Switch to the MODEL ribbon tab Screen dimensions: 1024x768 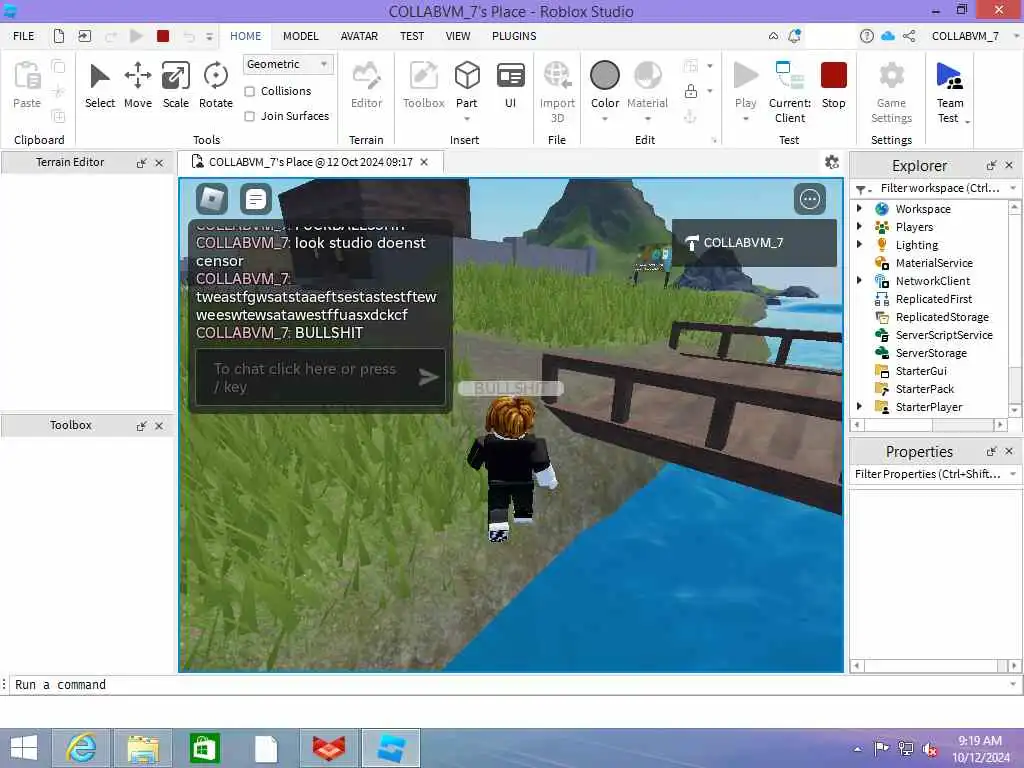(x=300, y=36)
